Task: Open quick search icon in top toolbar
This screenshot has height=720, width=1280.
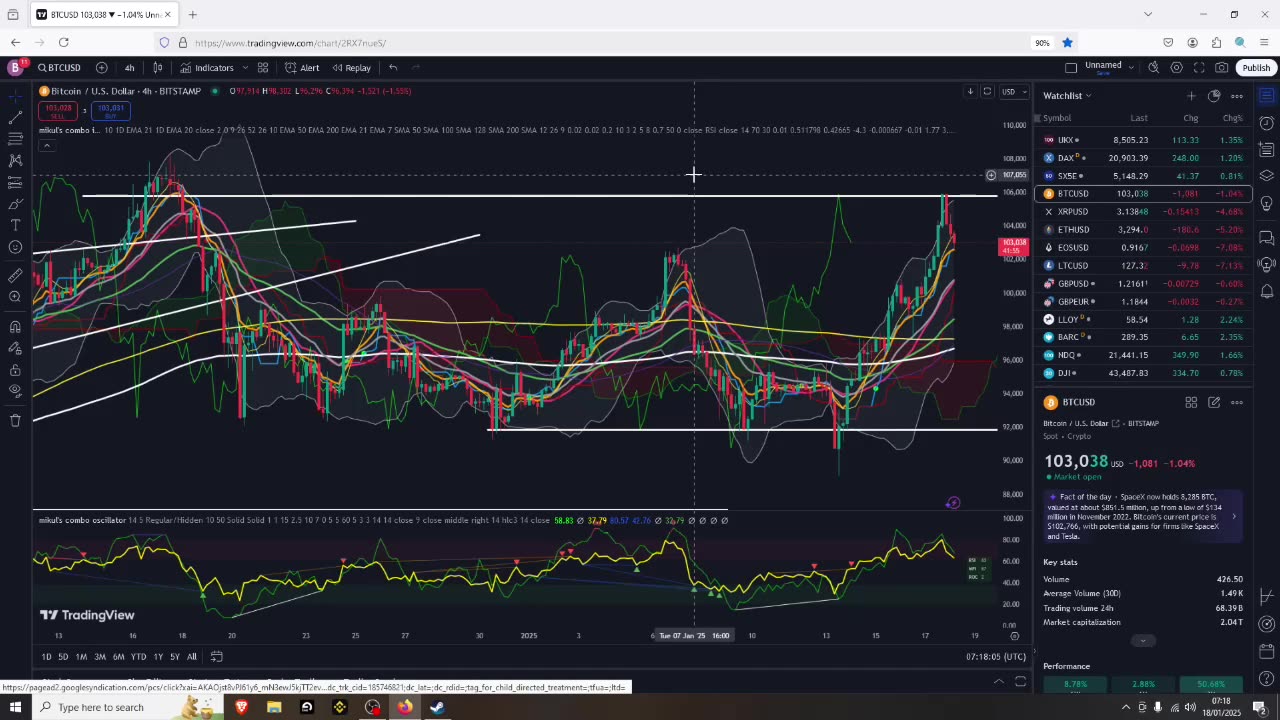Action: pos(1153,68)
